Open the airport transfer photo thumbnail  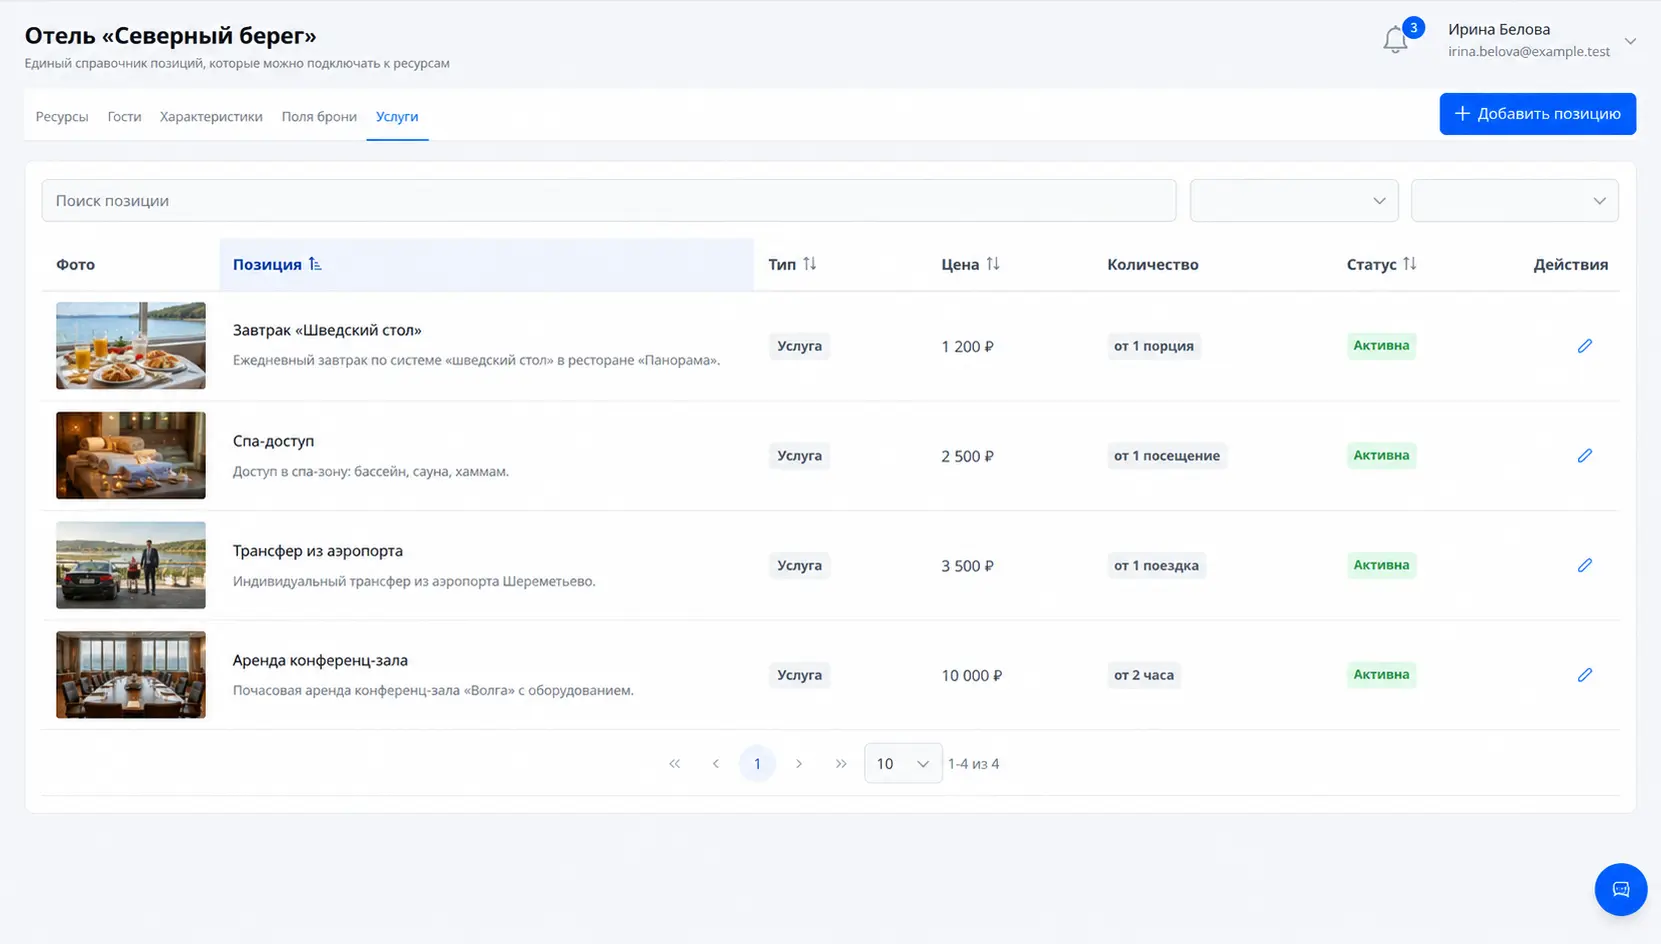[131, 565]
